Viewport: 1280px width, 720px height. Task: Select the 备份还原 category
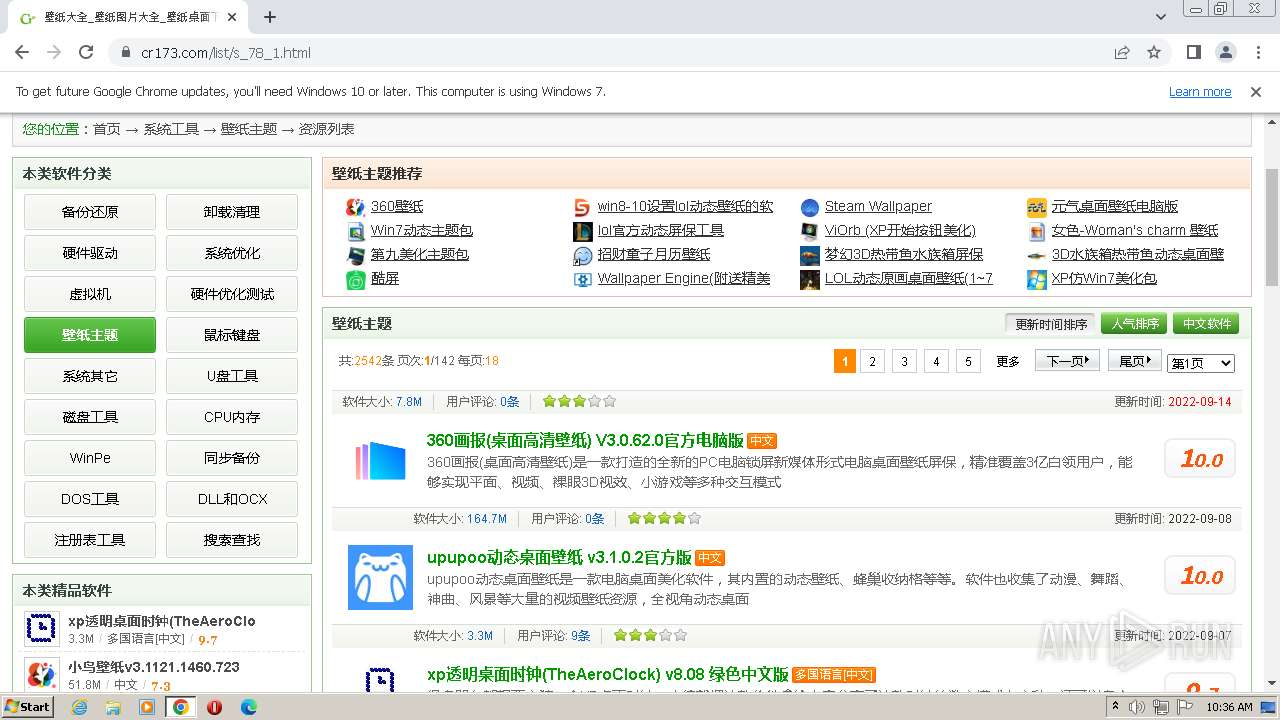point(90,212)
